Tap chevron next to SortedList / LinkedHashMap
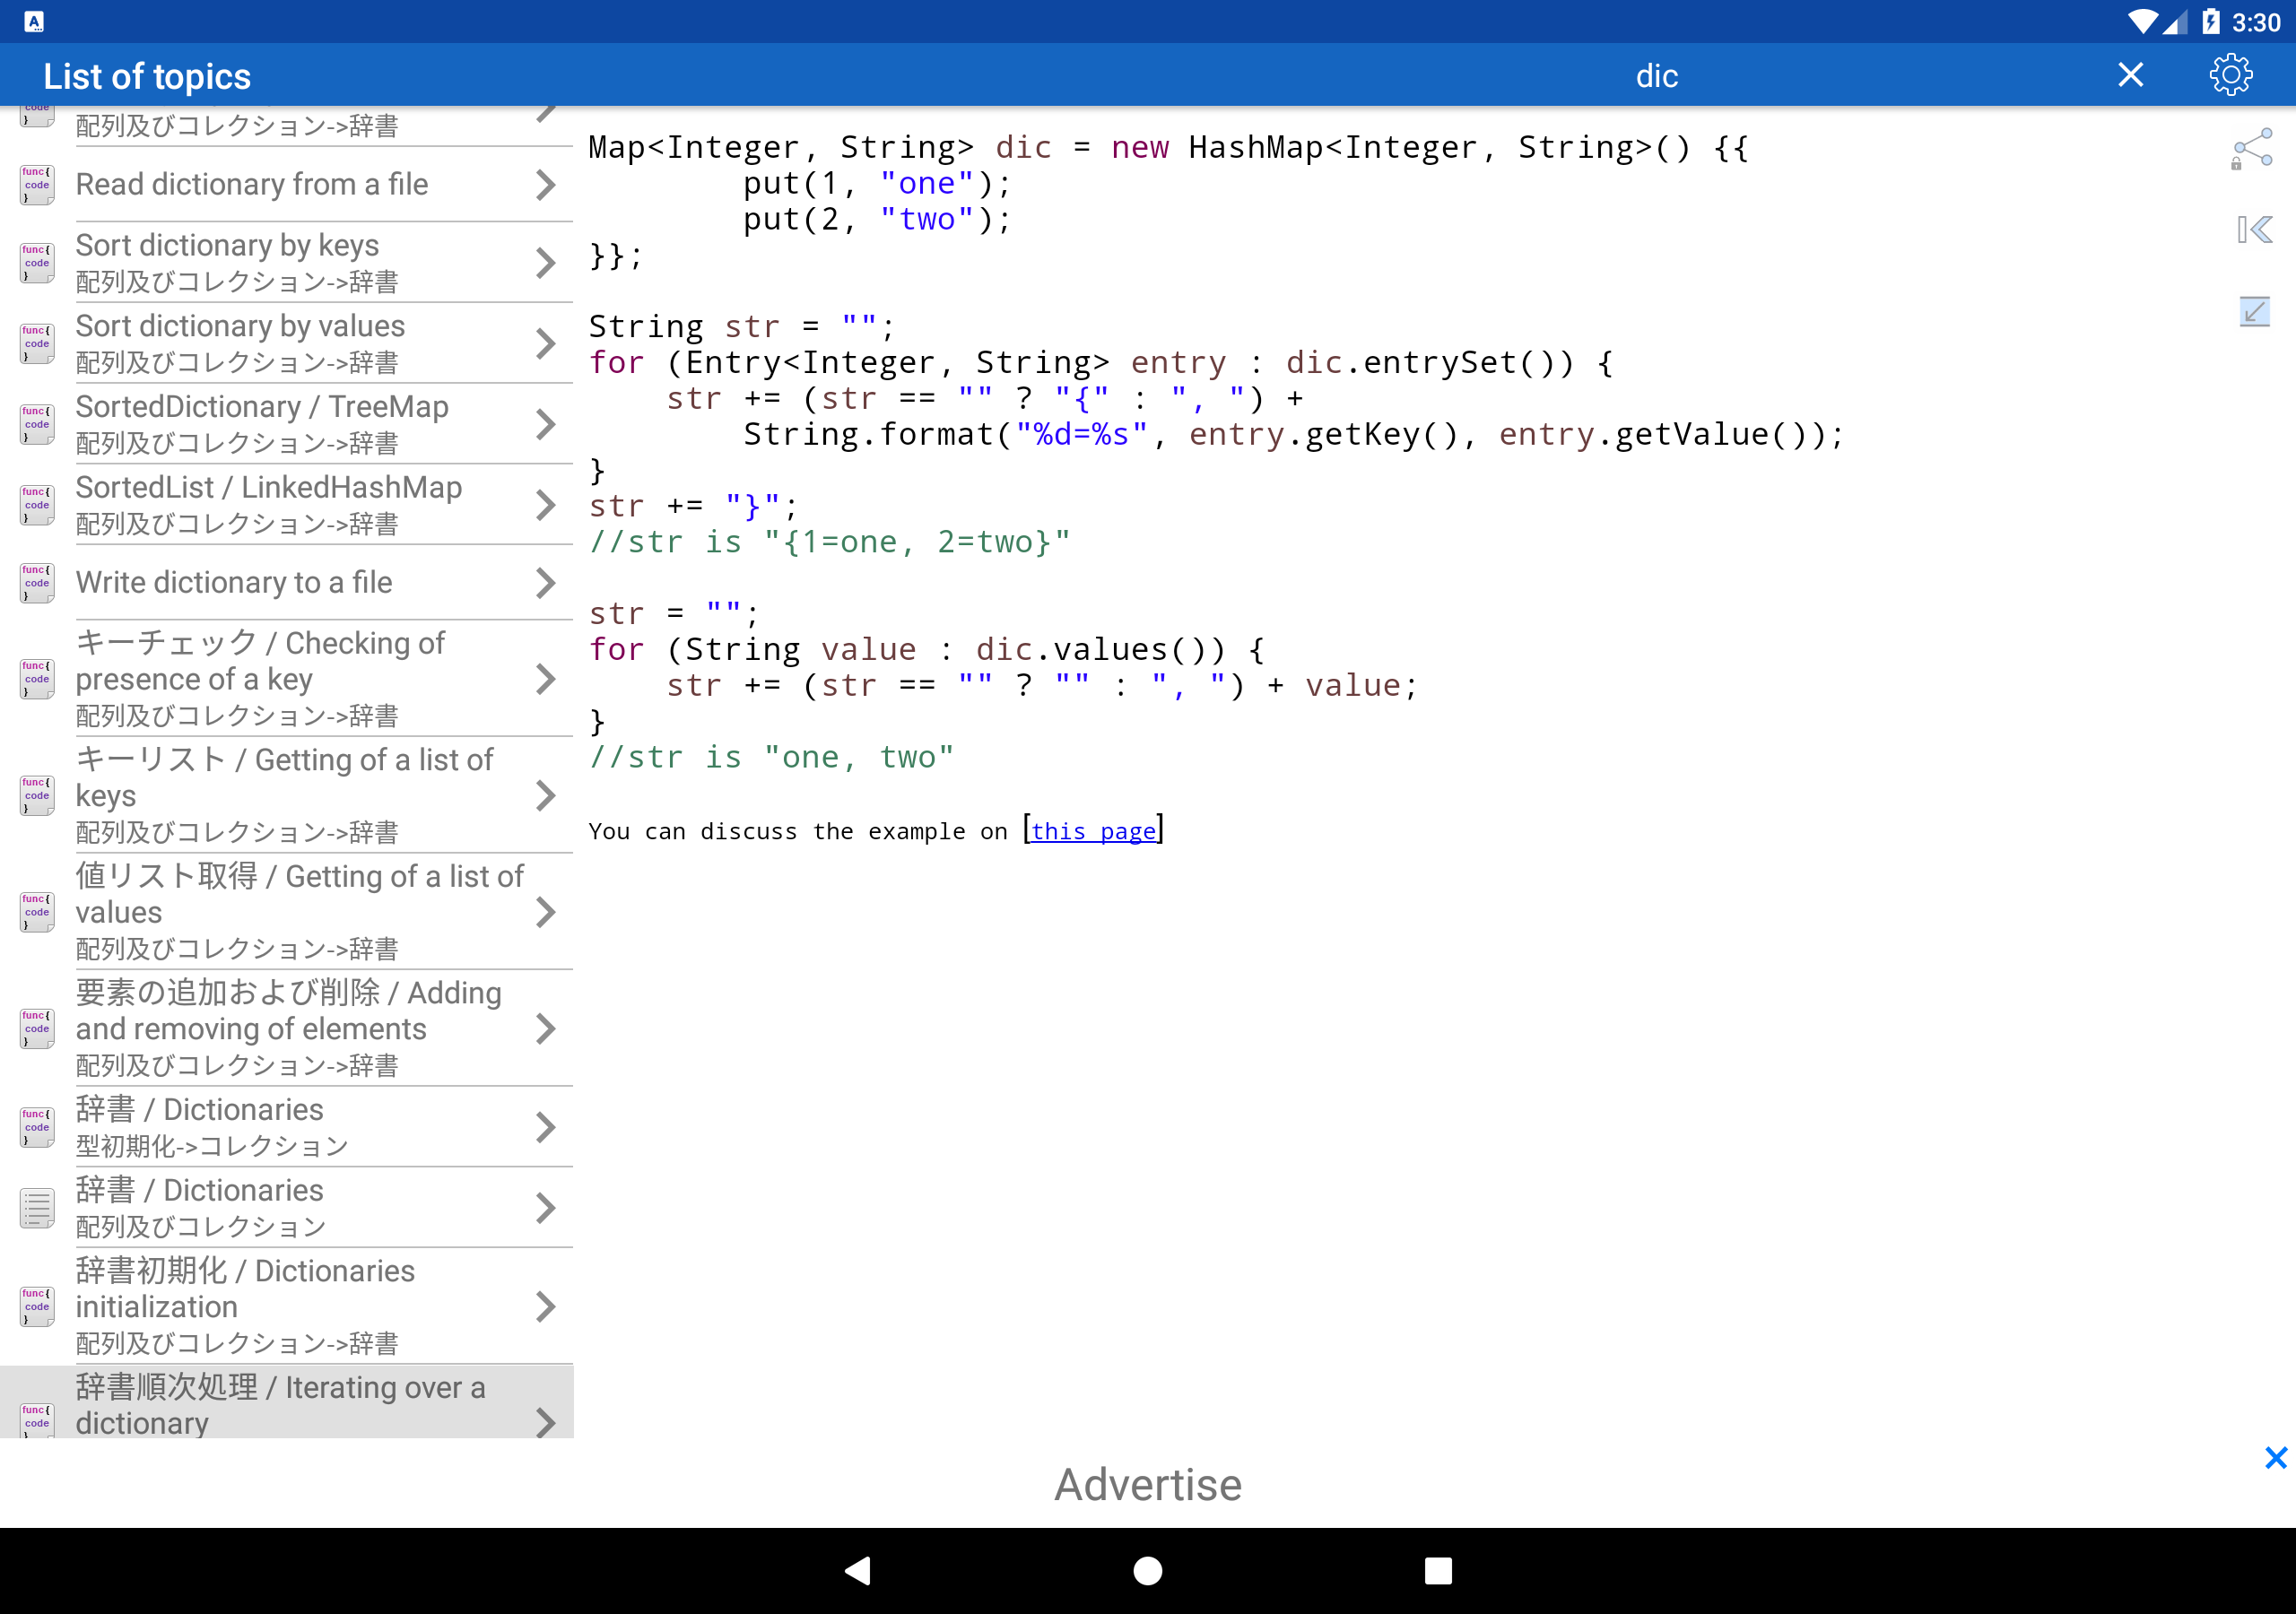The width and height of the screenshot is (2296, 1614). (x=545, y=505)
